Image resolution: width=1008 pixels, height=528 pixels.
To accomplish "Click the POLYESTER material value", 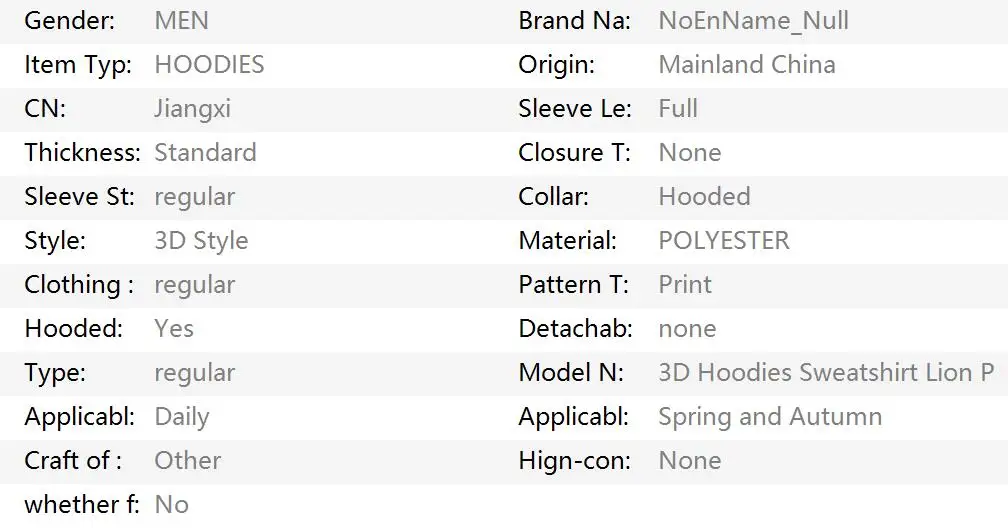I will click(723, 241).
